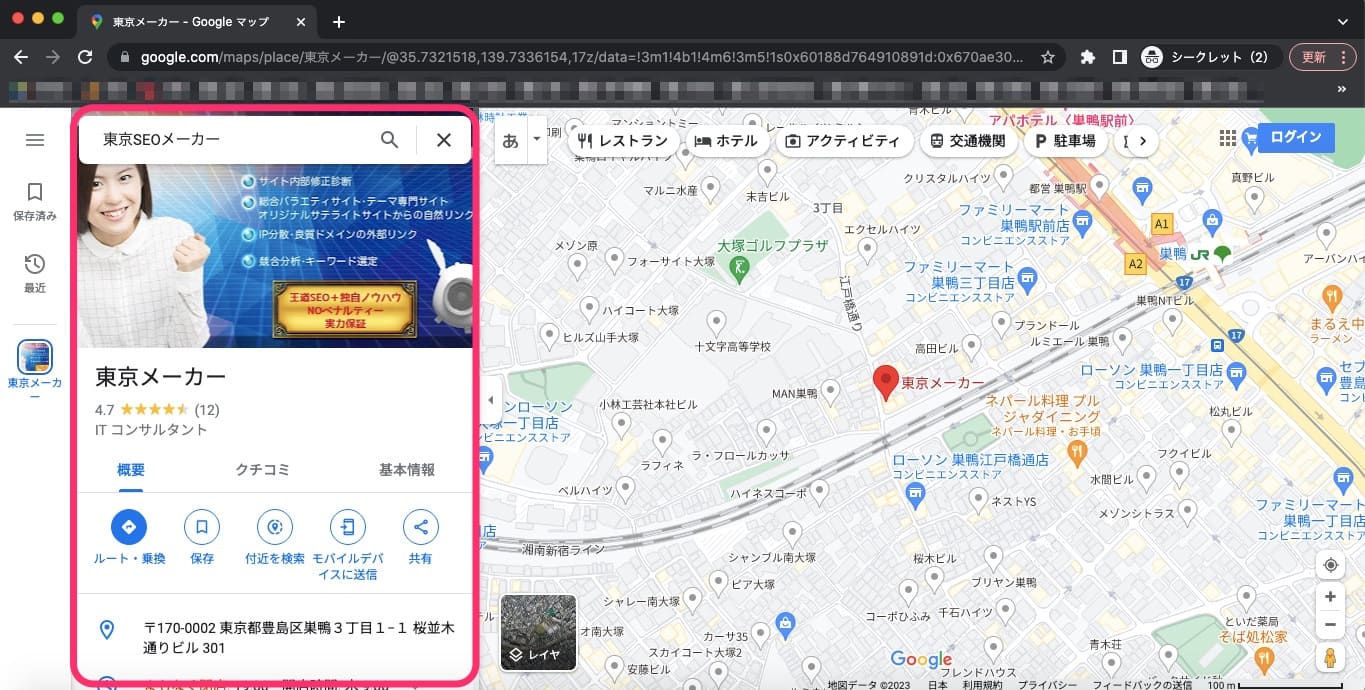
Task: Switch to the 基本情報 tab
Action: [407, 470]
